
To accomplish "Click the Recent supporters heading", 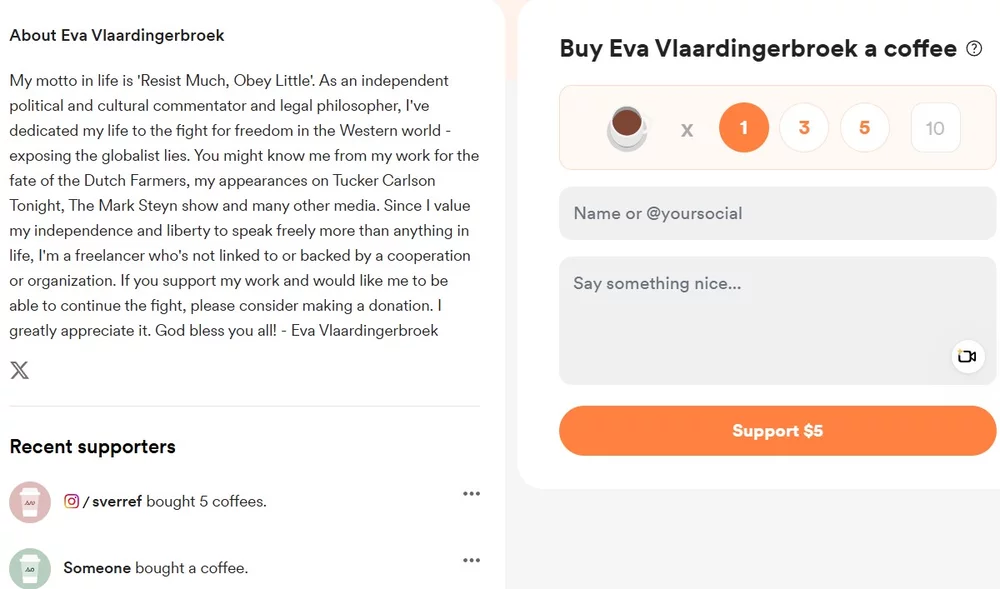I will (x=92, y=447).
